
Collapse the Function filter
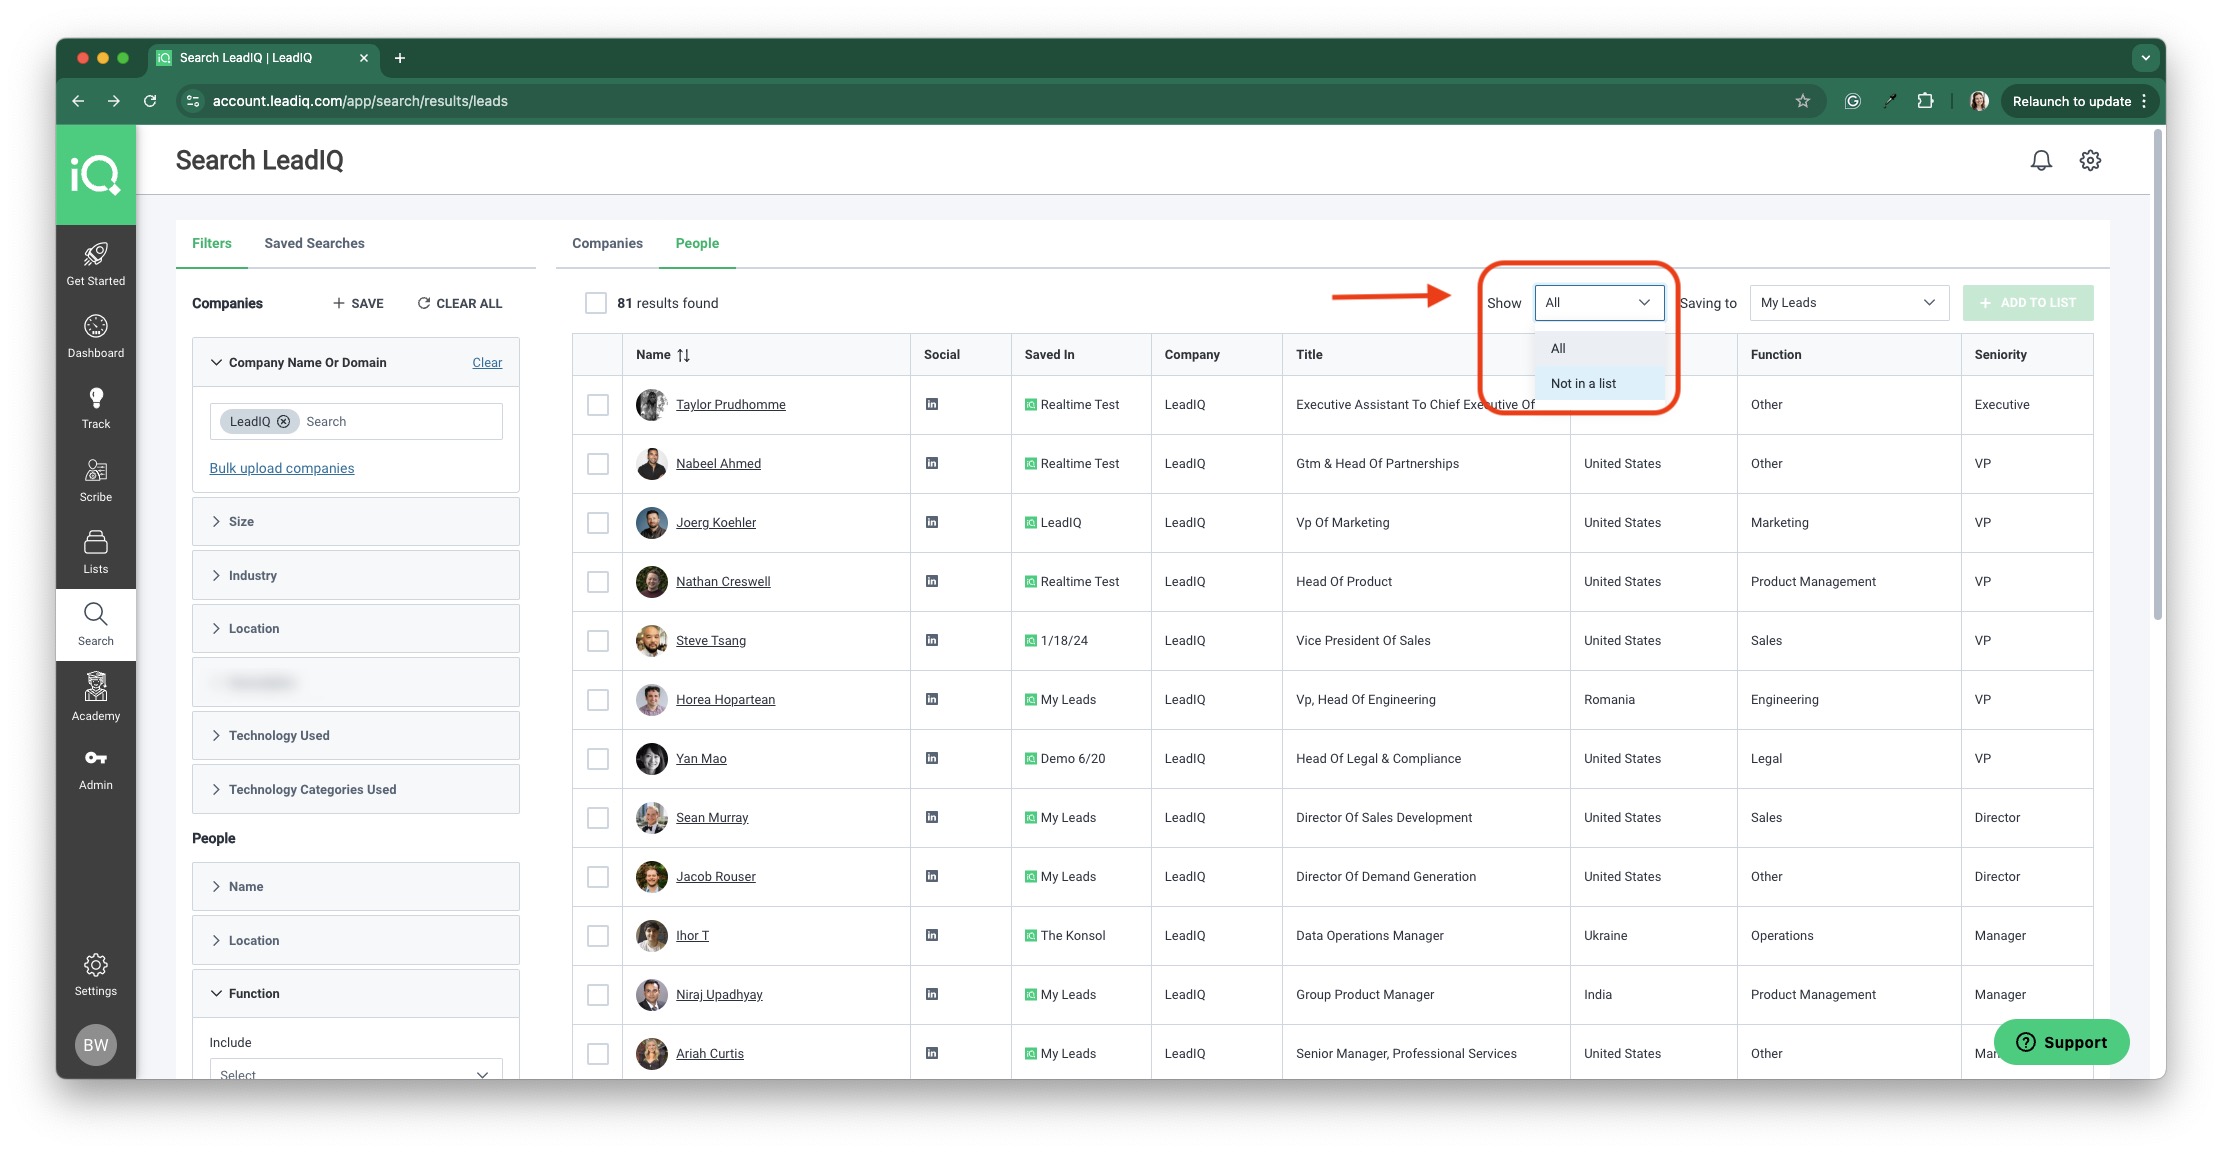click(x=356, y=994)
